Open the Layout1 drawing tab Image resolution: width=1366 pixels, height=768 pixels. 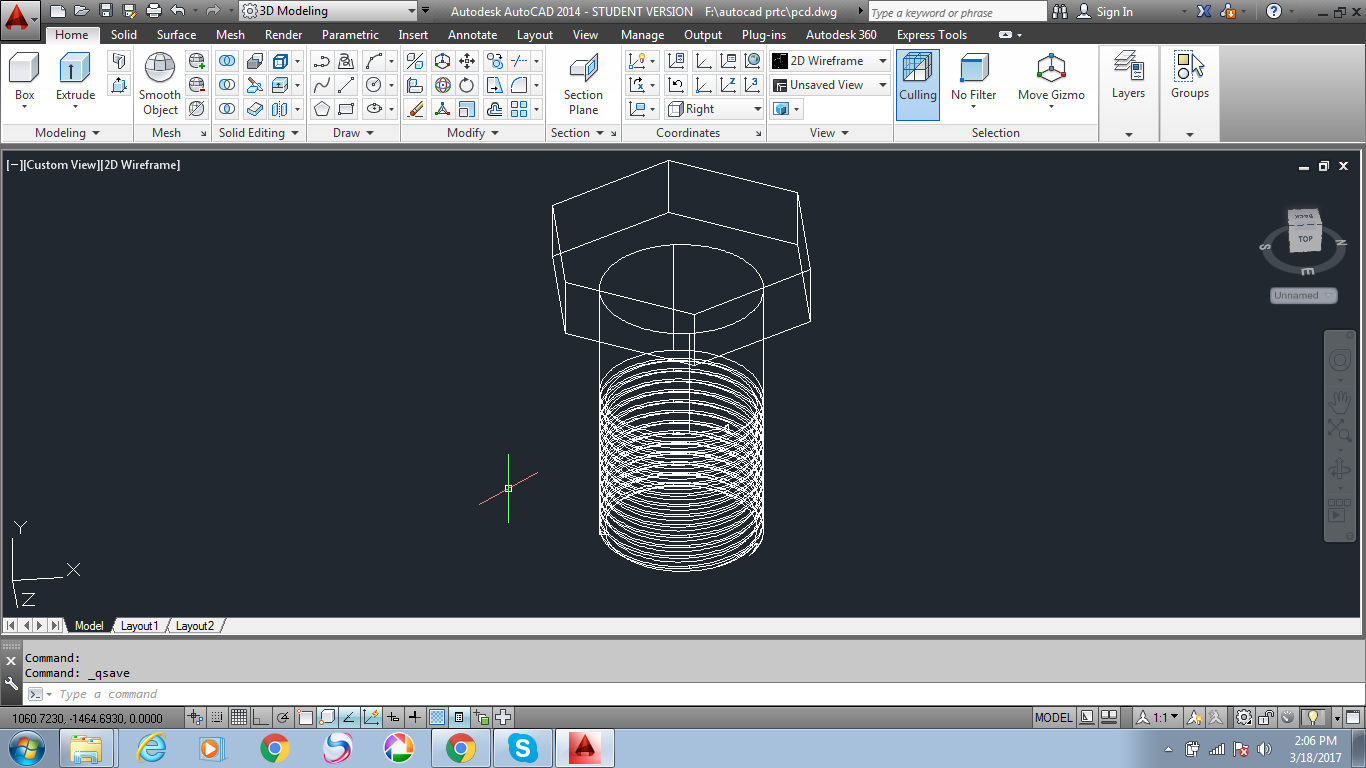pyautogui.click(x=139, y=626)
